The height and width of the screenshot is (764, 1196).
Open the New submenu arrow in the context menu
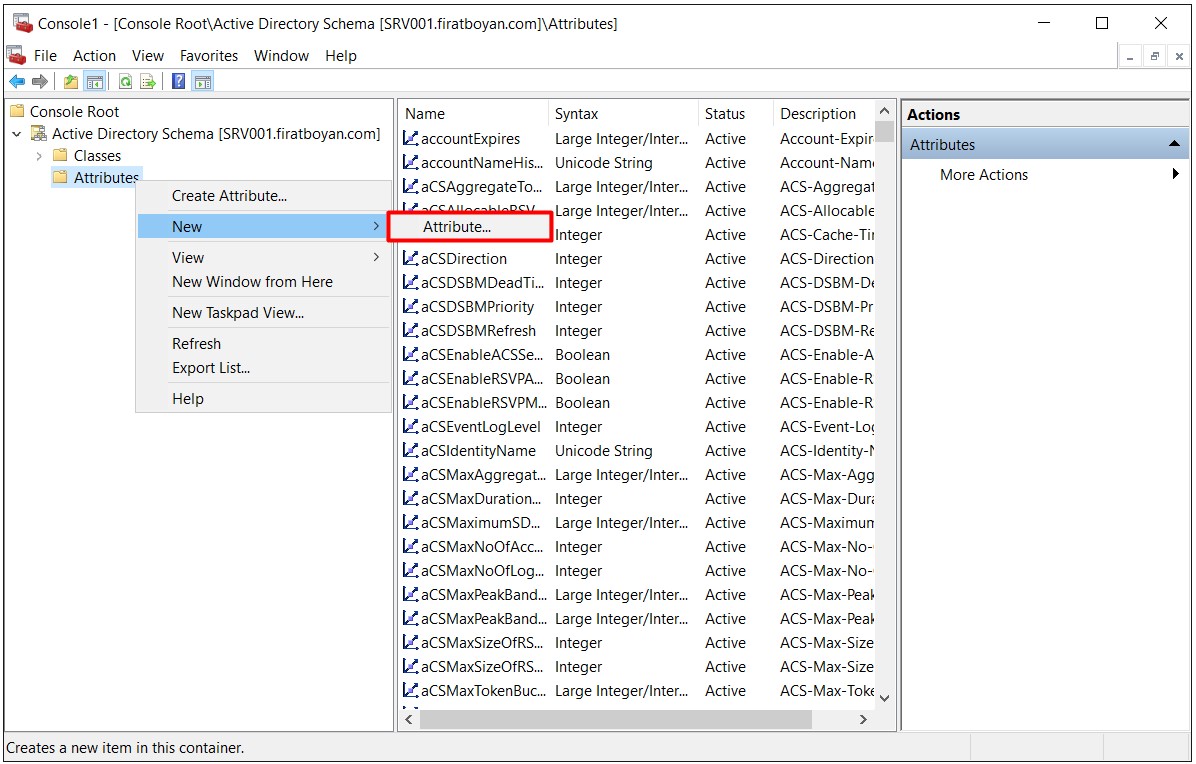tap(376, 226)
